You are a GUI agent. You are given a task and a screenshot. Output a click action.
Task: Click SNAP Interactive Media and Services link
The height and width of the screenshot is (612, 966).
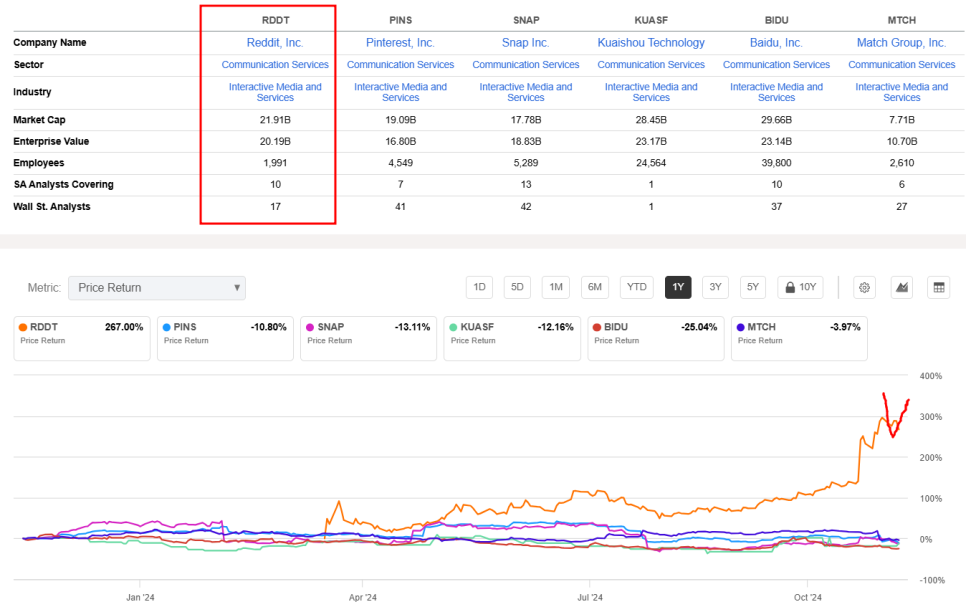pyautogui.click(x=526, y=92)
